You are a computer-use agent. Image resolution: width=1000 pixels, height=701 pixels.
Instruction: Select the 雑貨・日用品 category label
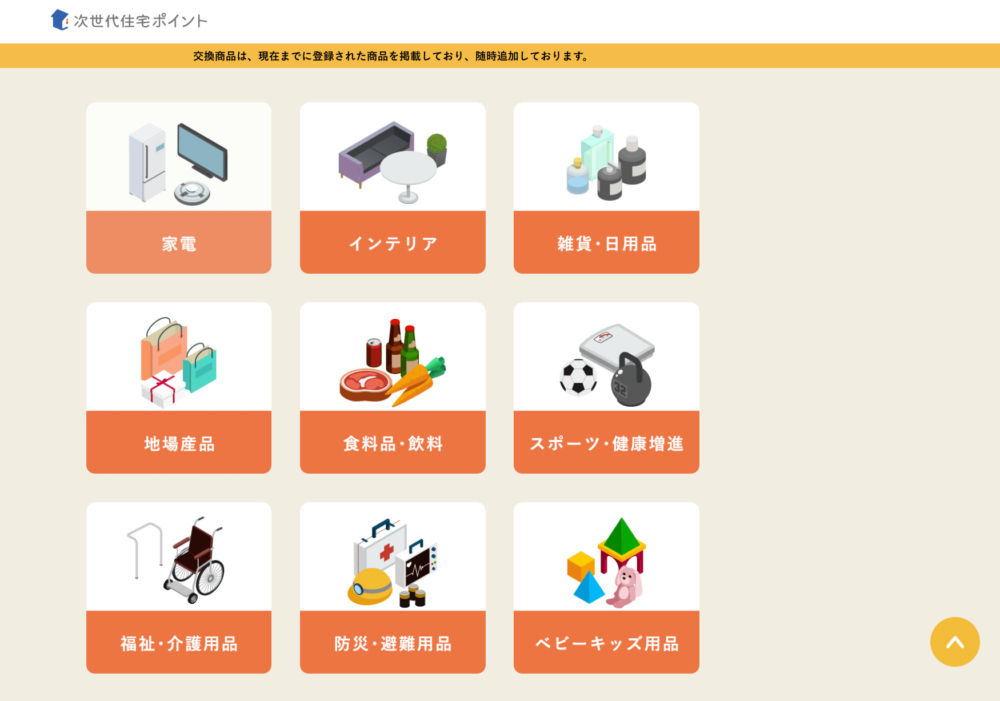[x=607, y=242]
